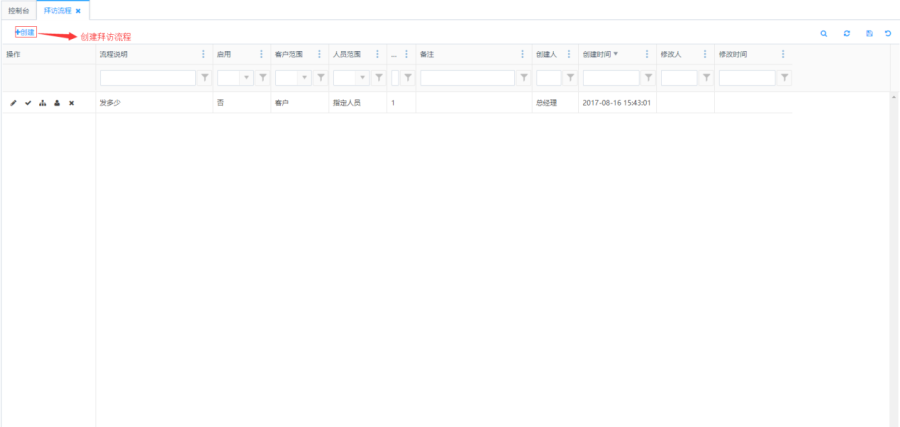Click the undo/reset icon in the top toolbar
This screenshot has height=427, width=900.
pos(887,33)
